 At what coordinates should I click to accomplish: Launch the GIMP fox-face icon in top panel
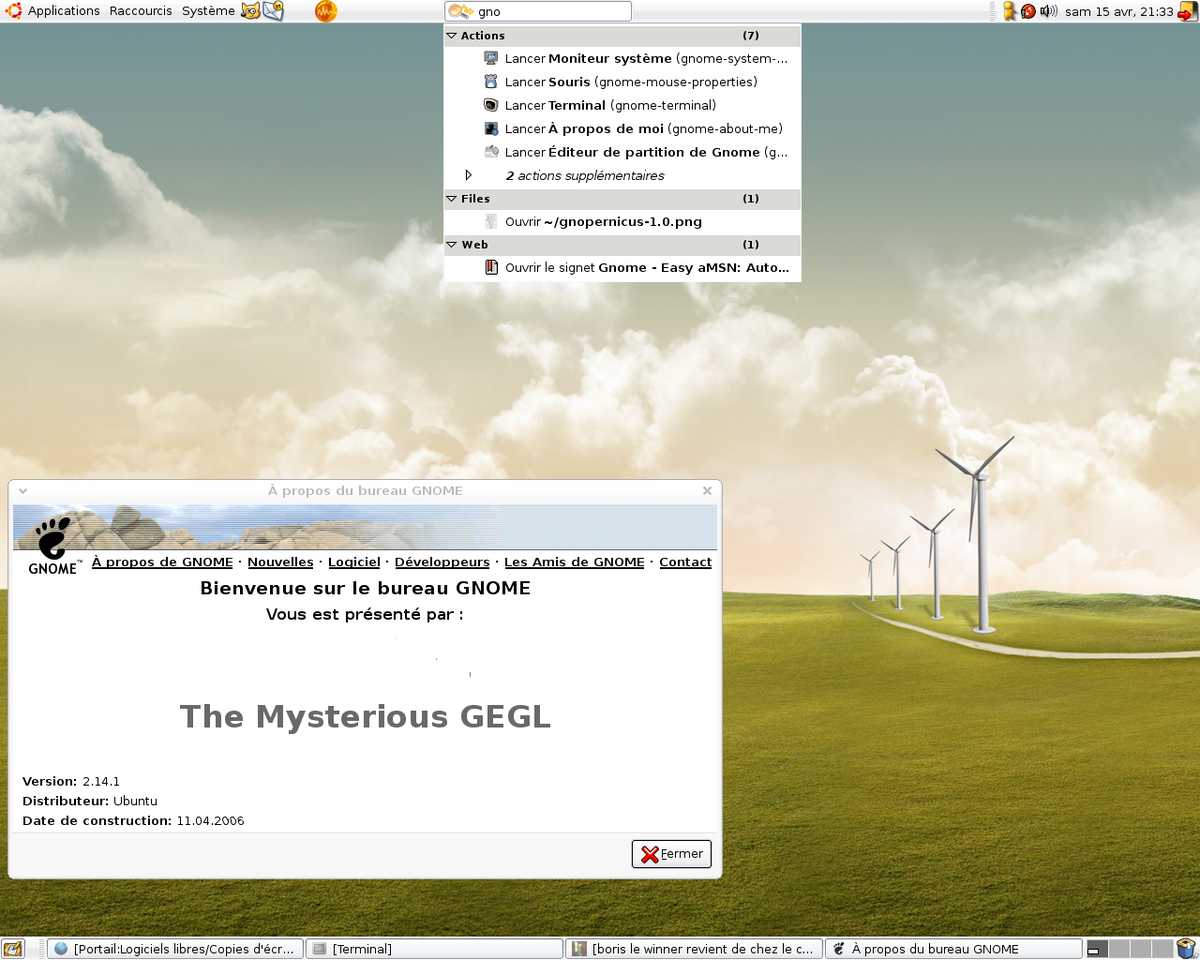click(x=250, y=11)
